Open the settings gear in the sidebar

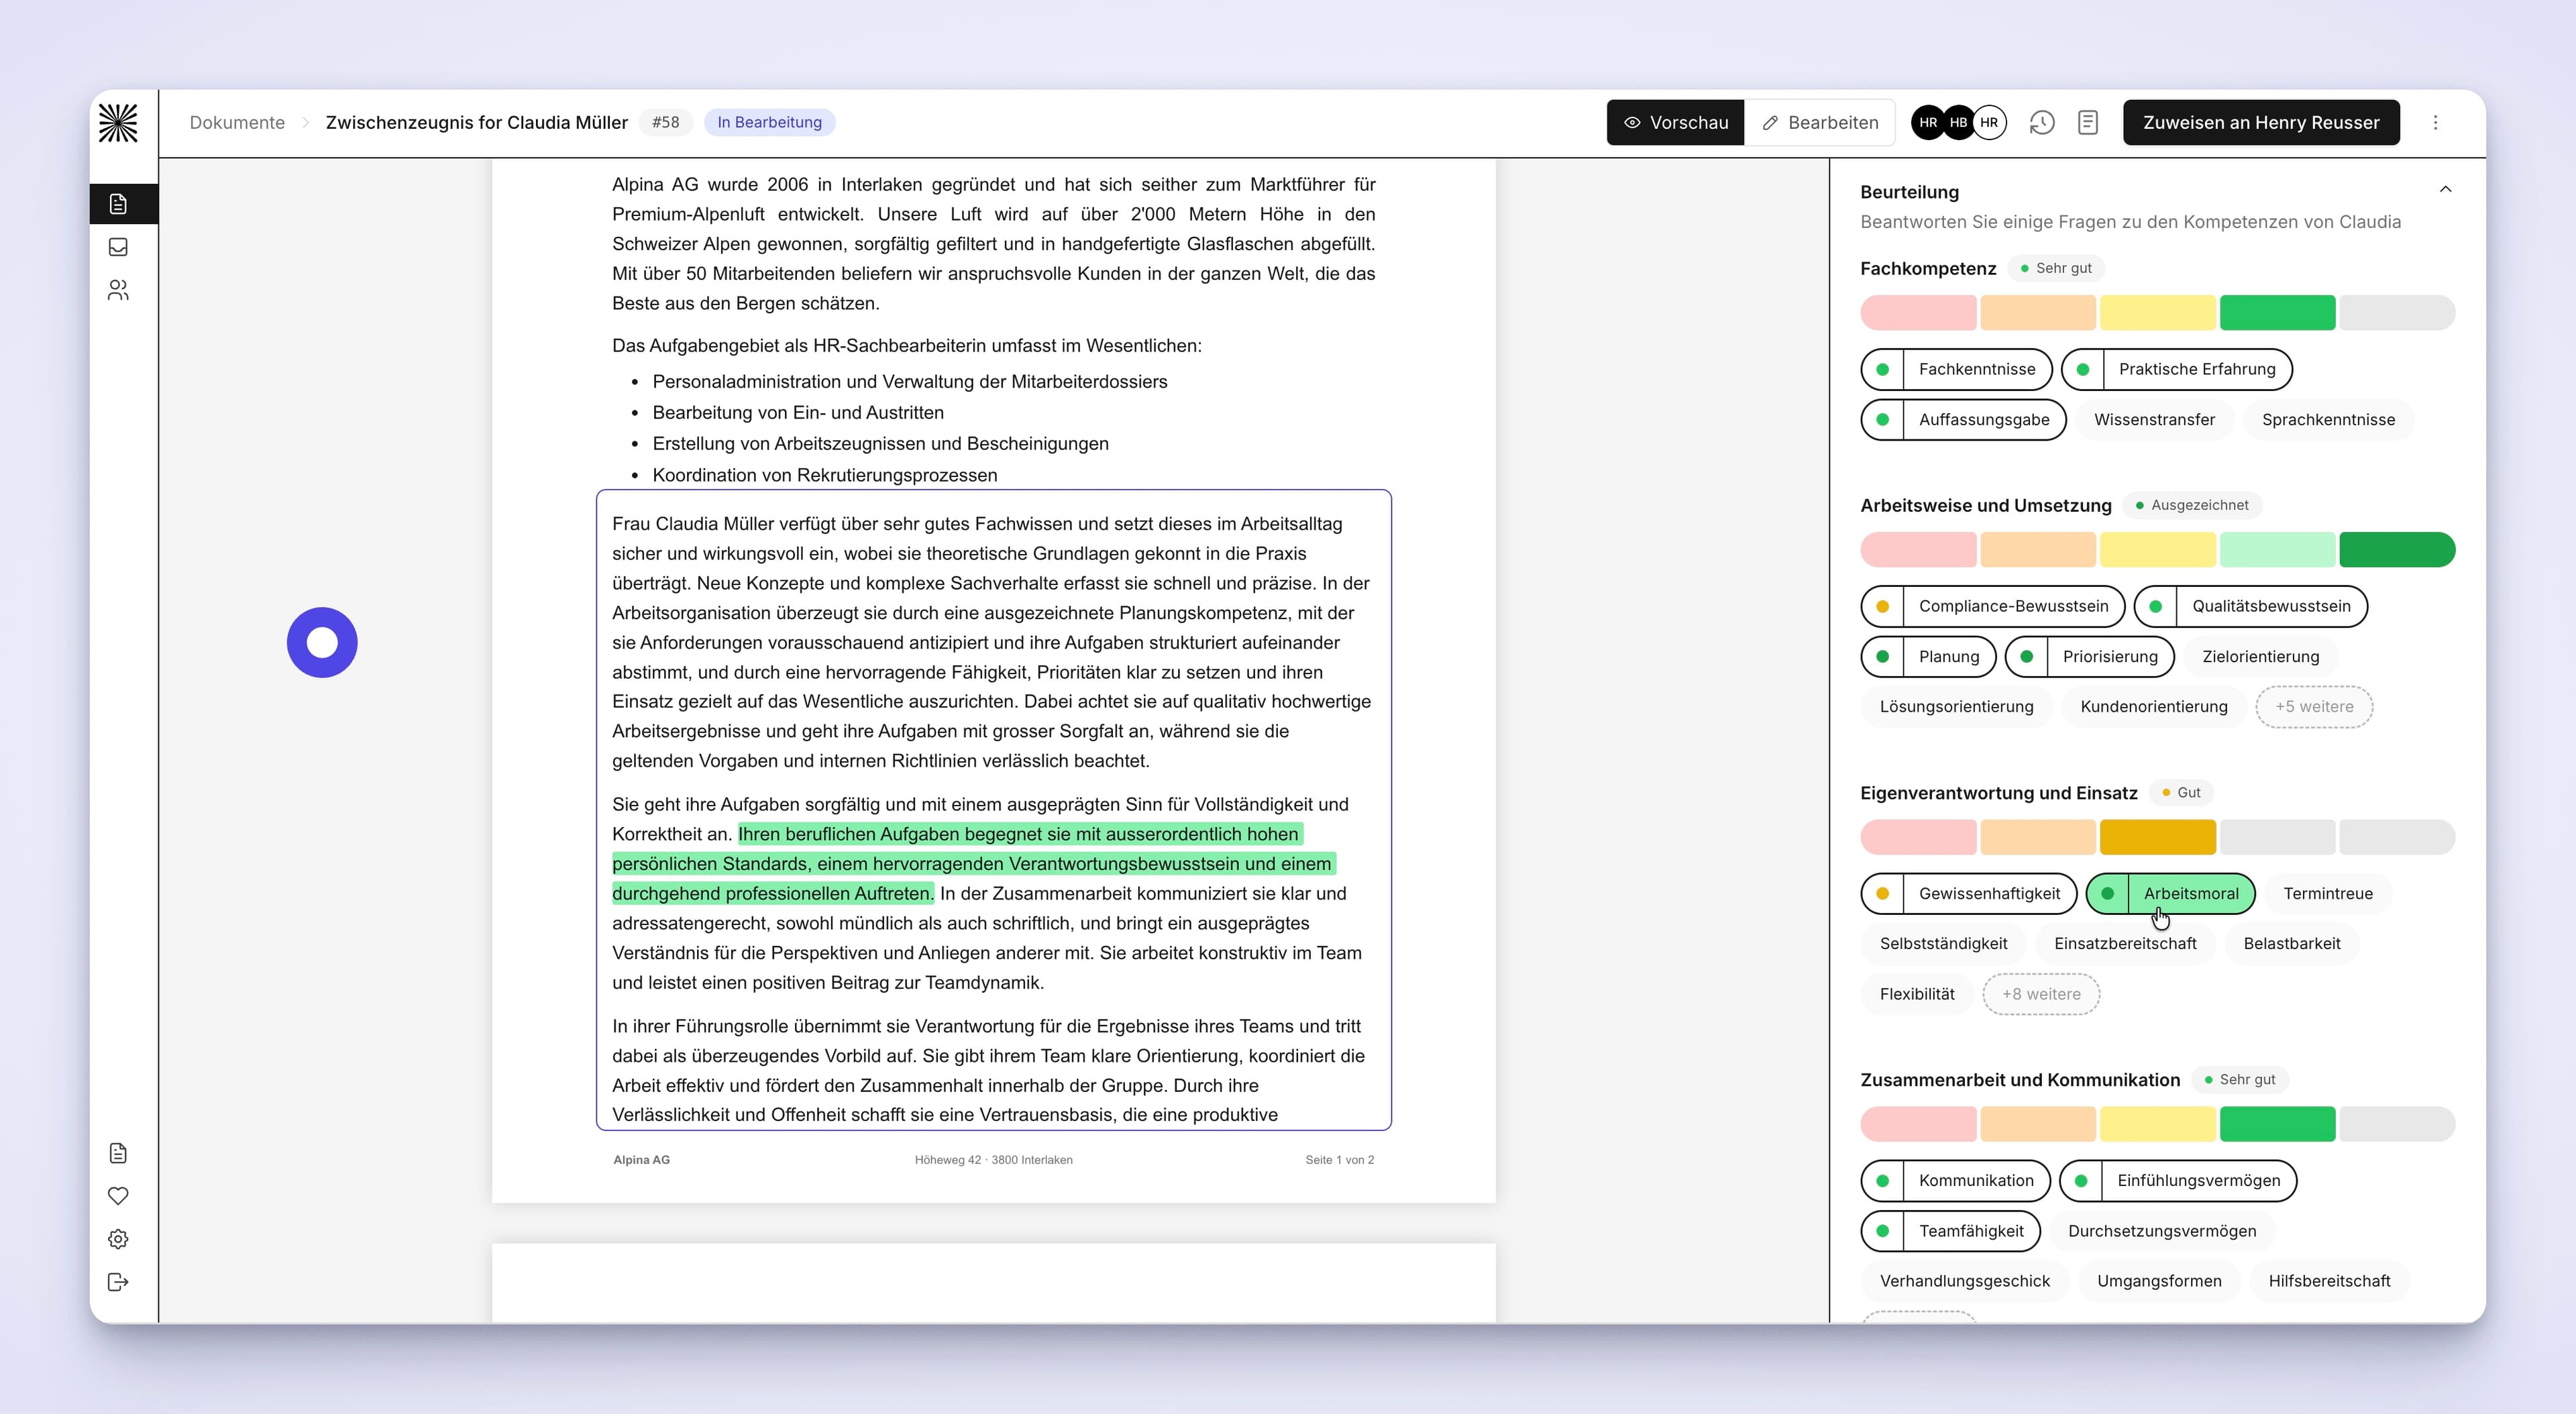118,1239
